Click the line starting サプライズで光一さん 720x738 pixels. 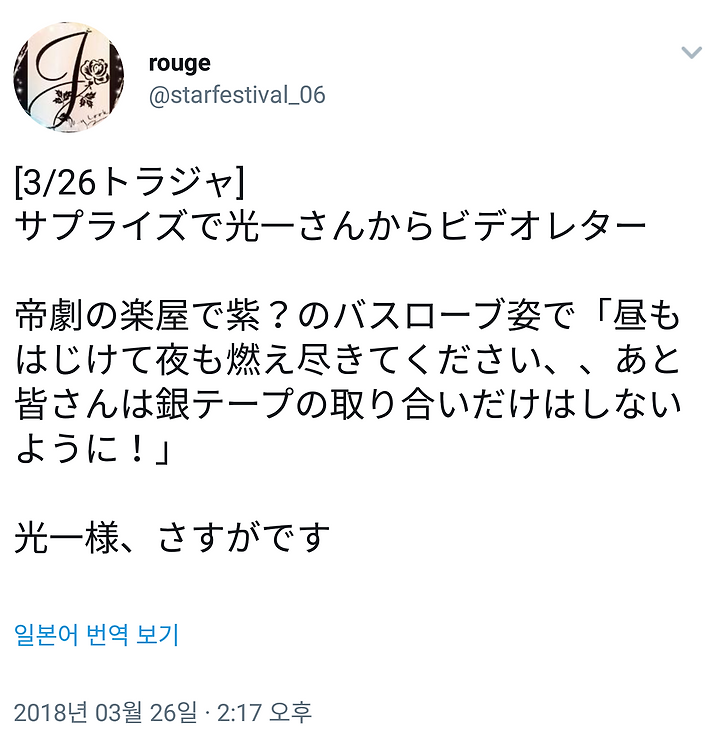pos(331,227)
